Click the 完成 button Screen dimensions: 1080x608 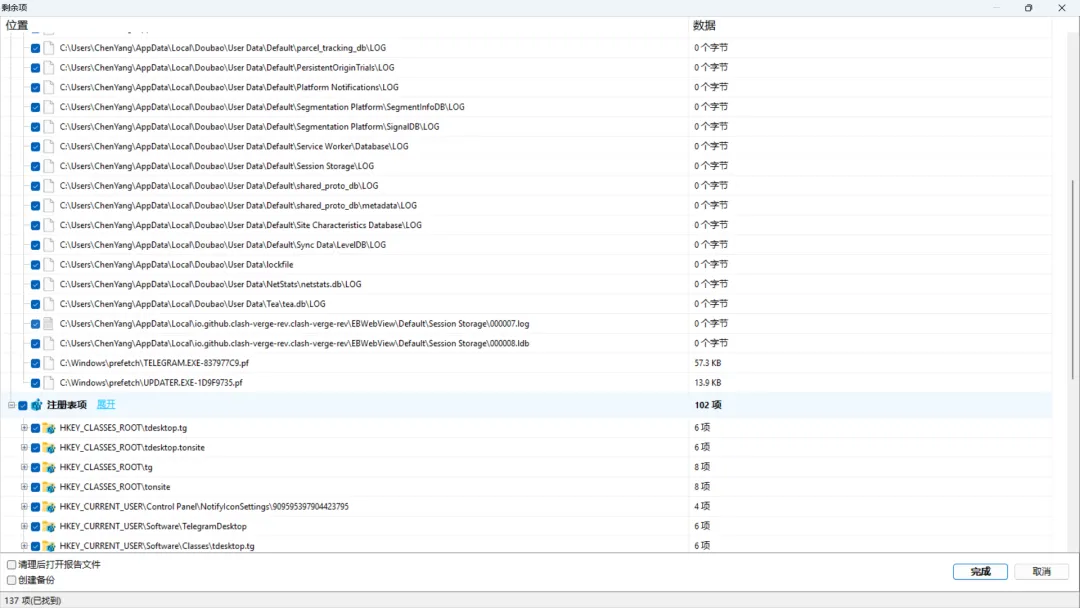tap(980, 572)
